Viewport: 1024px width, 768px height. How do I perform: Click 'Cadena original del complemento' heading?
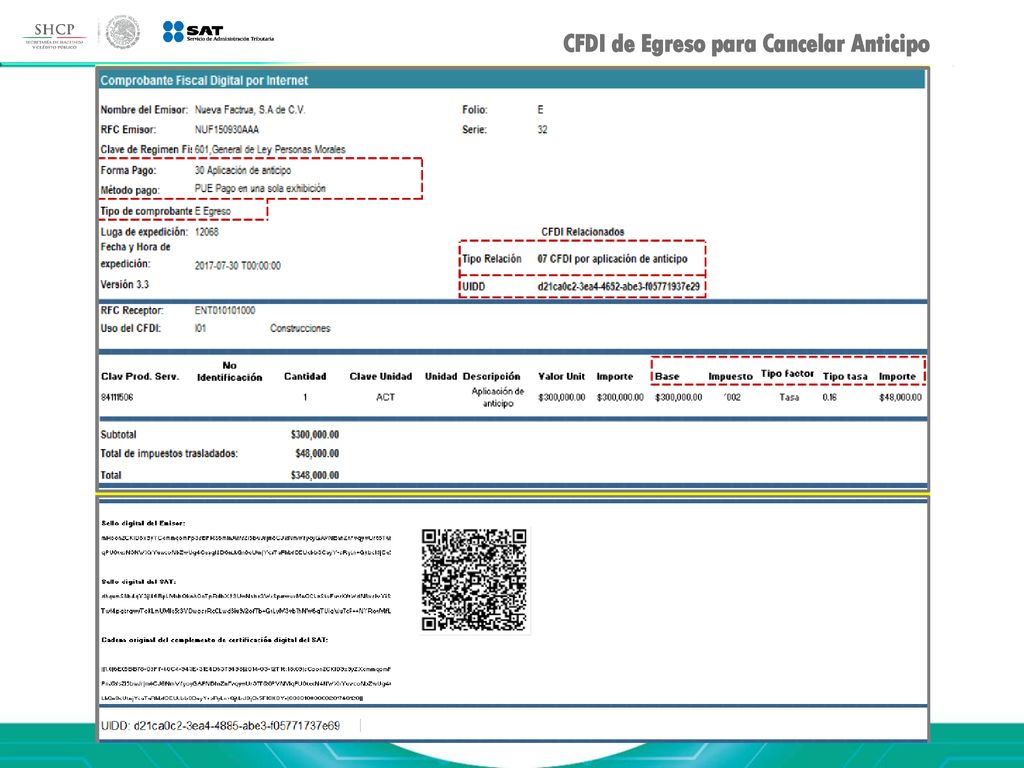click(215, 640)
